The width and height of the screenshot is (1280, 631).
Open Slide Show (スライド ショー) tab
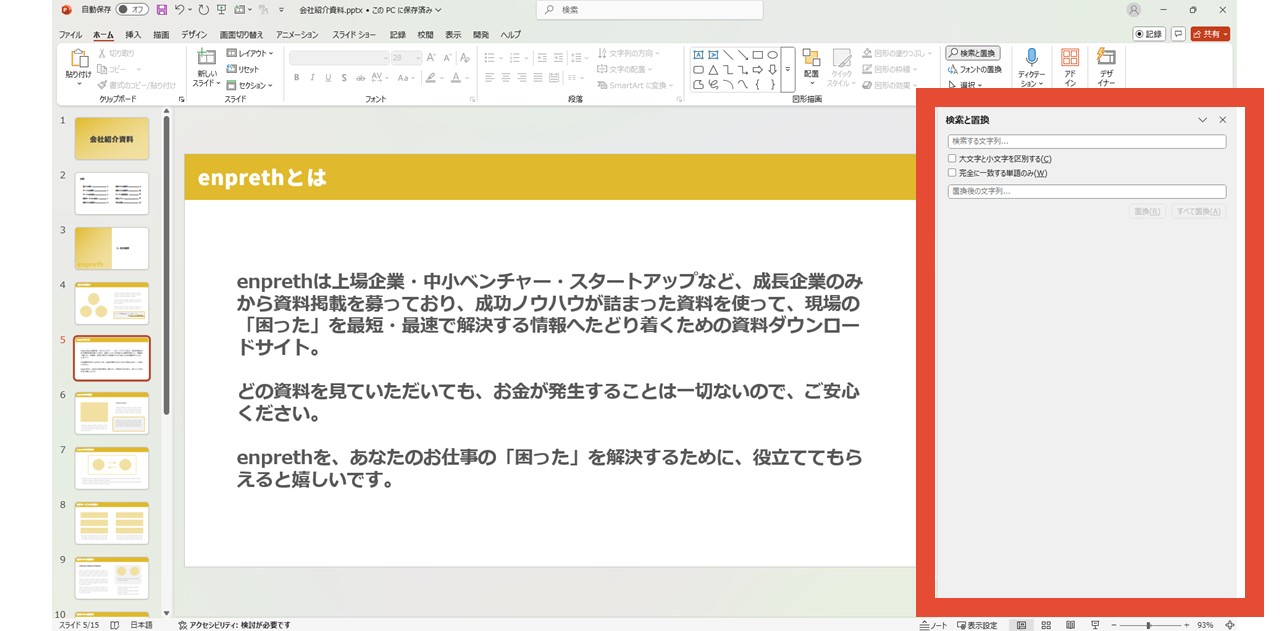point(354,34)
